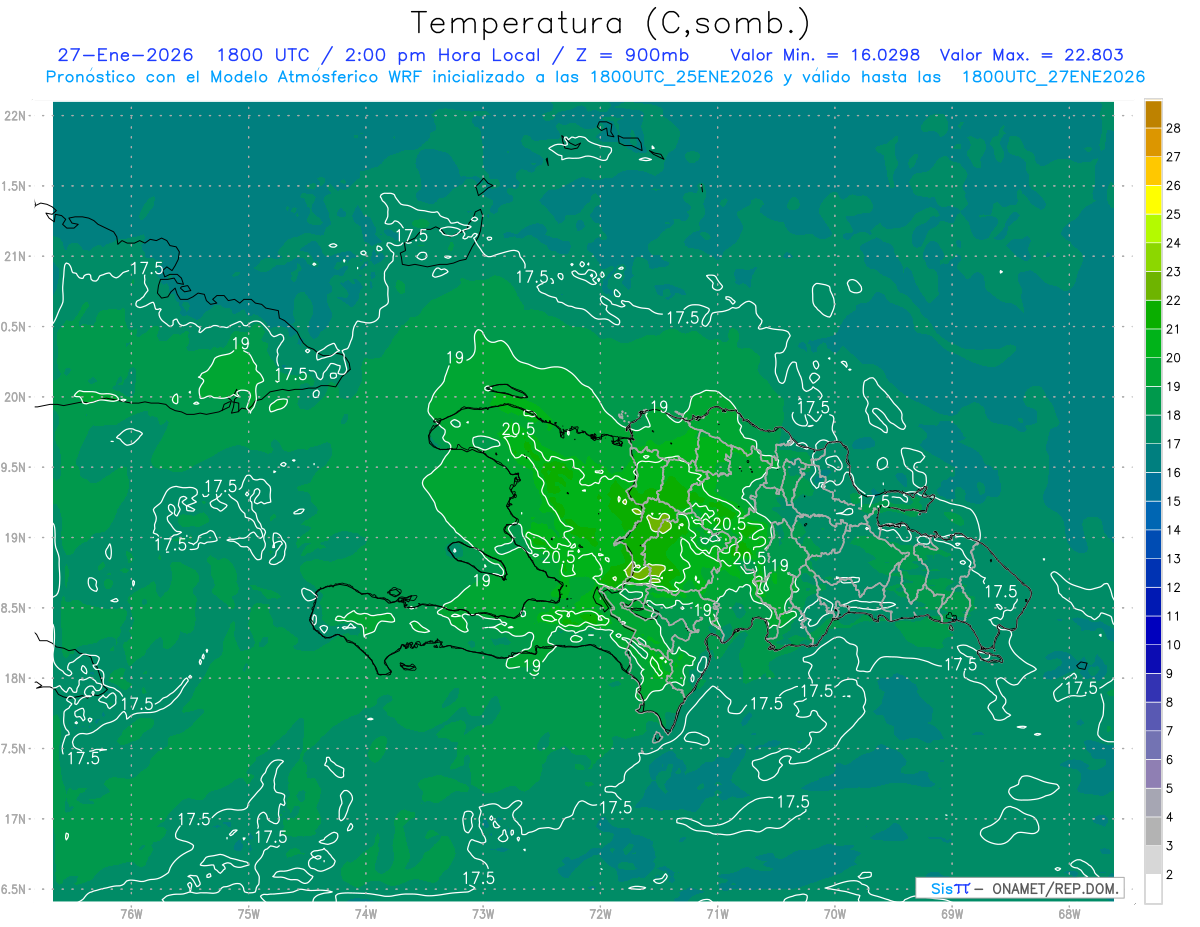Click the '70W' longitude axis label
The width and height of the screenshot is (1200, 927).
pyautogui.click(x=835, y=914)
